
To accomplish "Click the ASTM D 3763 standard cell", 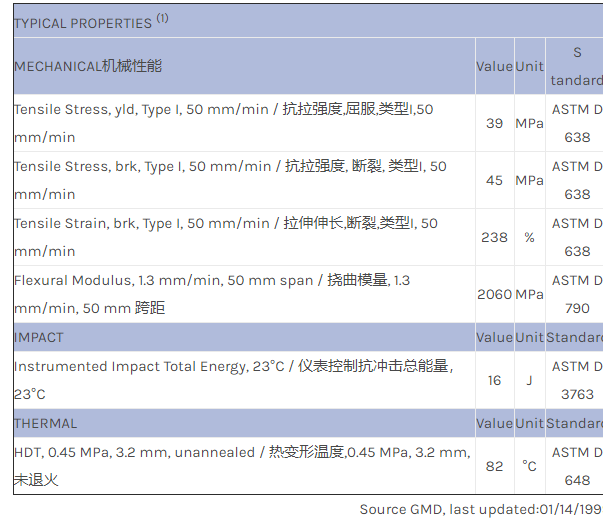I will pos(576,380).
